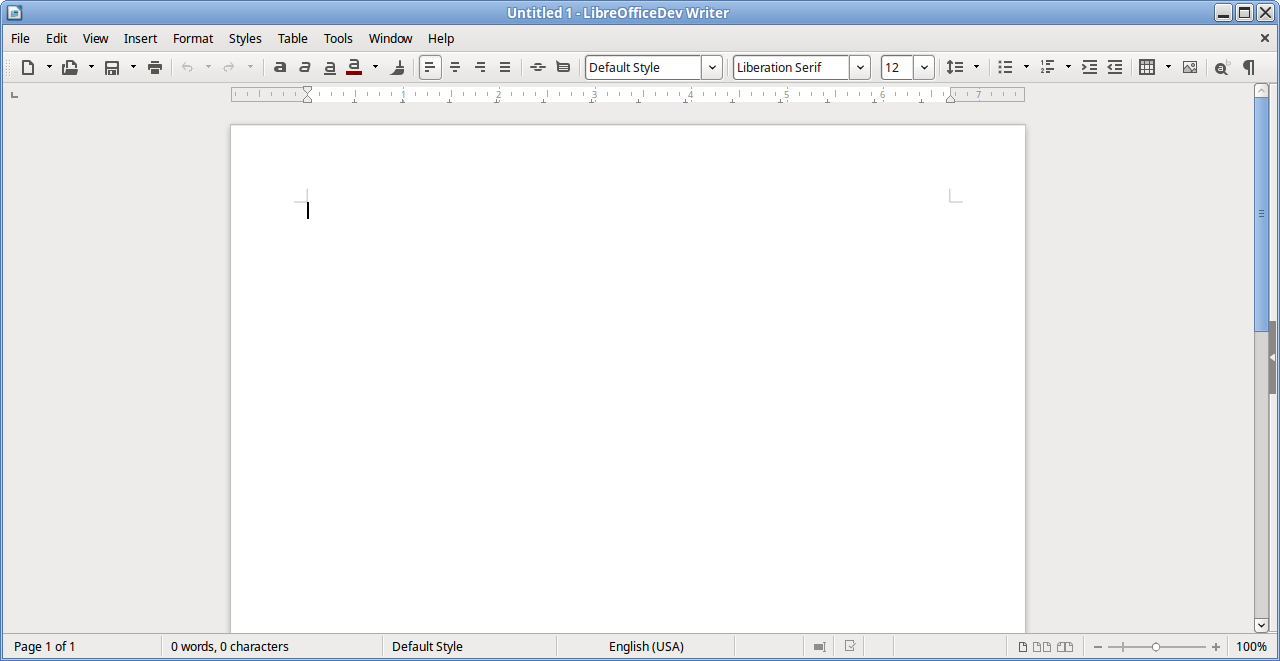
Task: Click 'Page 1 of 1' in the status bar
Action: 45,647
